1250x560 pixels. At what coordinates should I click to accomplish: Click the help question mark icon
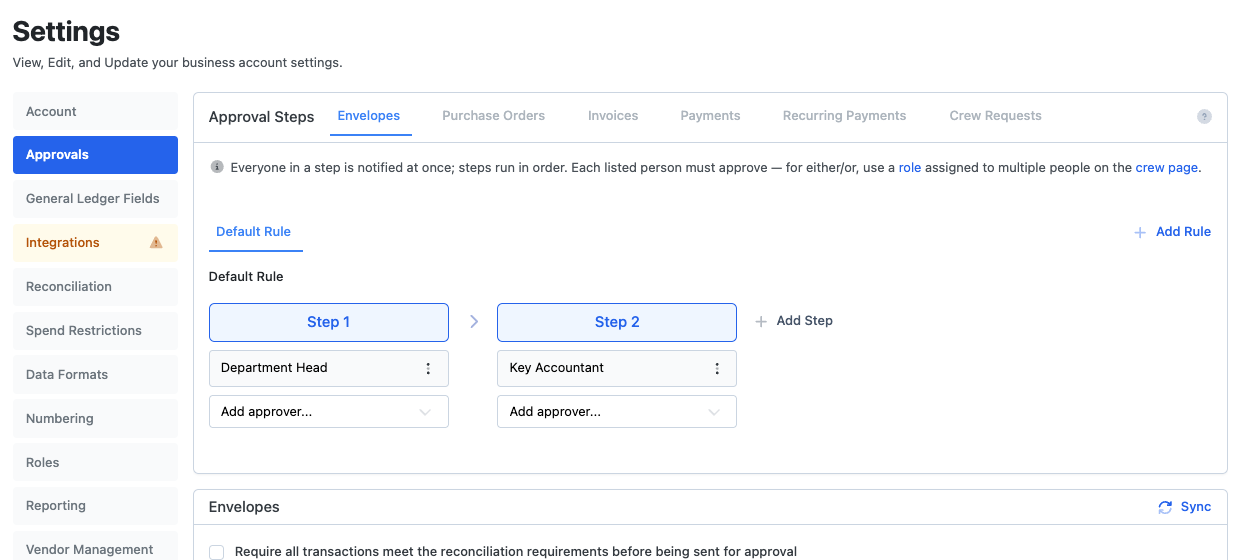(x=1204, y=116)
